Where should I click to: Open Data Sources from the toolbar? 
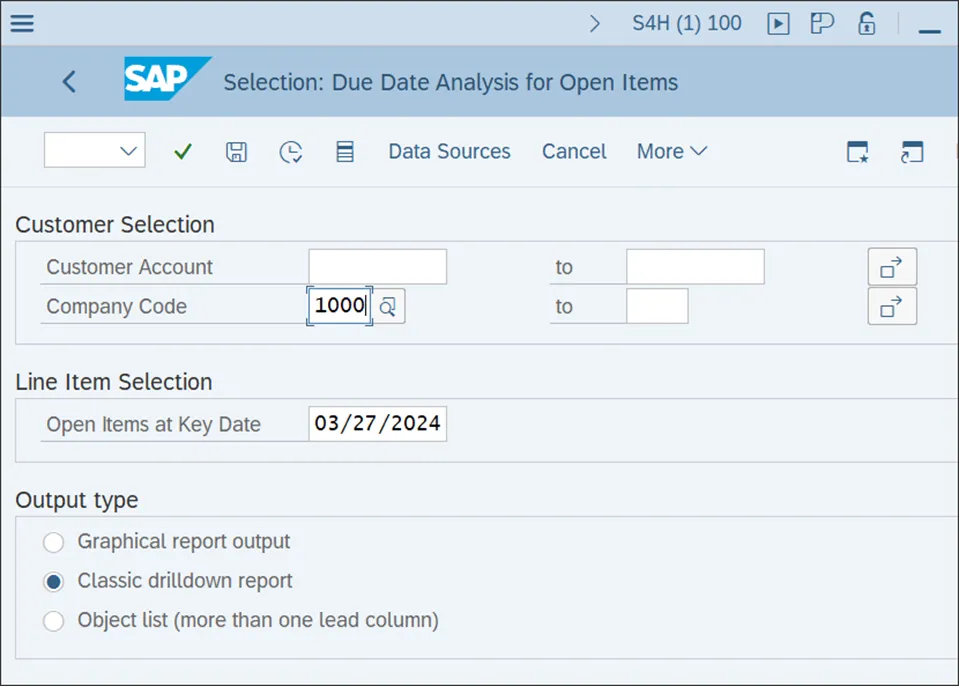click(449, 152)
